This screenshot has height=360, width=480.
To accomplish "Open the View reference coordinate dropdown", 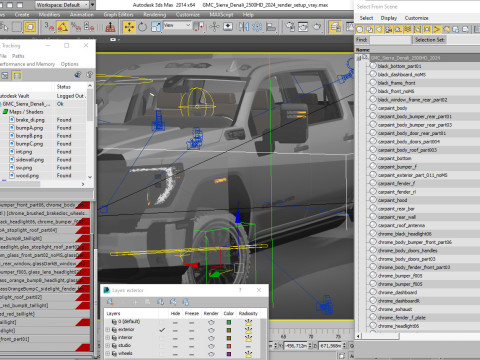I will click(177, 26).
